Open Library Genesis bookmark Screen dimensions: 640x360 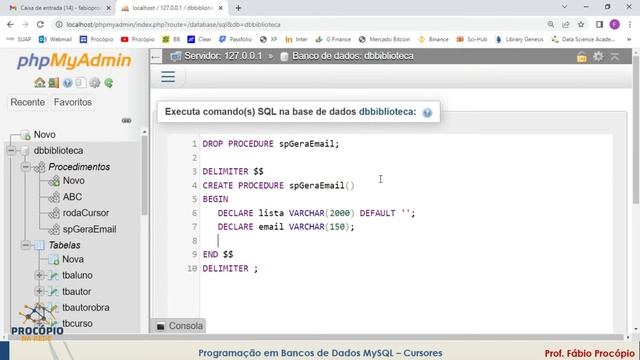(x=519, y=39)
